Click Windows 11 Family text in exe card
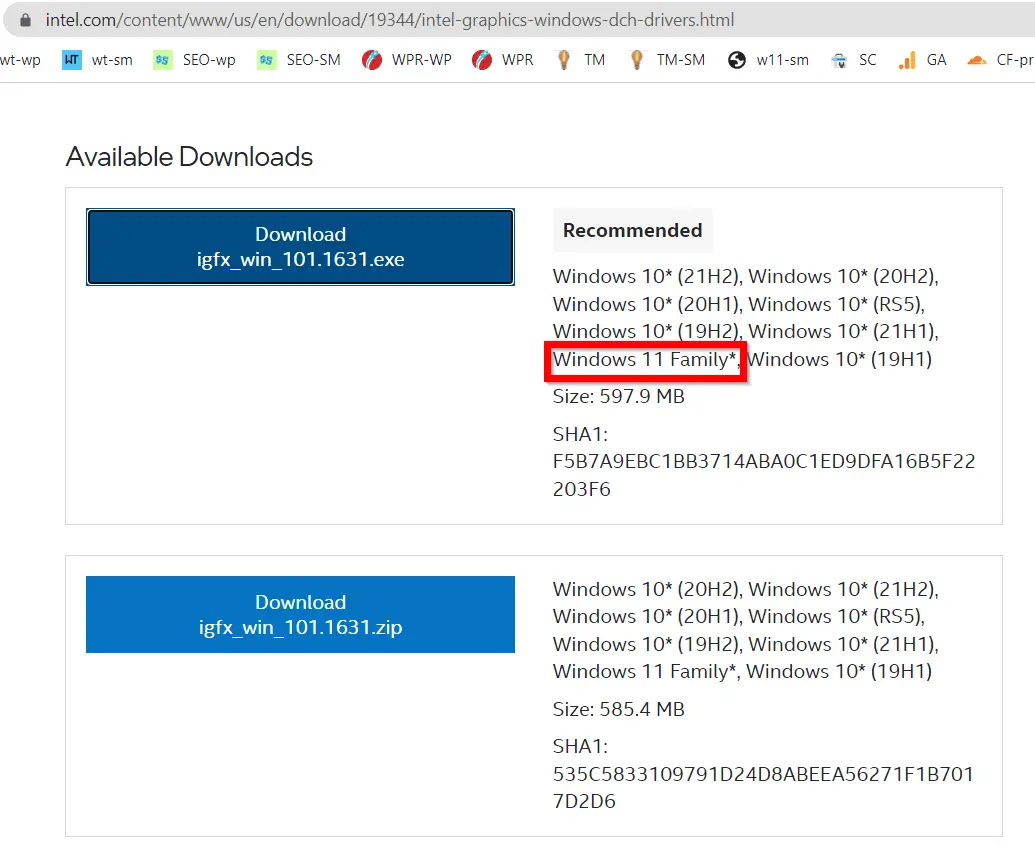The height and width of the screenshot is (868, 1035). [644, 359]
